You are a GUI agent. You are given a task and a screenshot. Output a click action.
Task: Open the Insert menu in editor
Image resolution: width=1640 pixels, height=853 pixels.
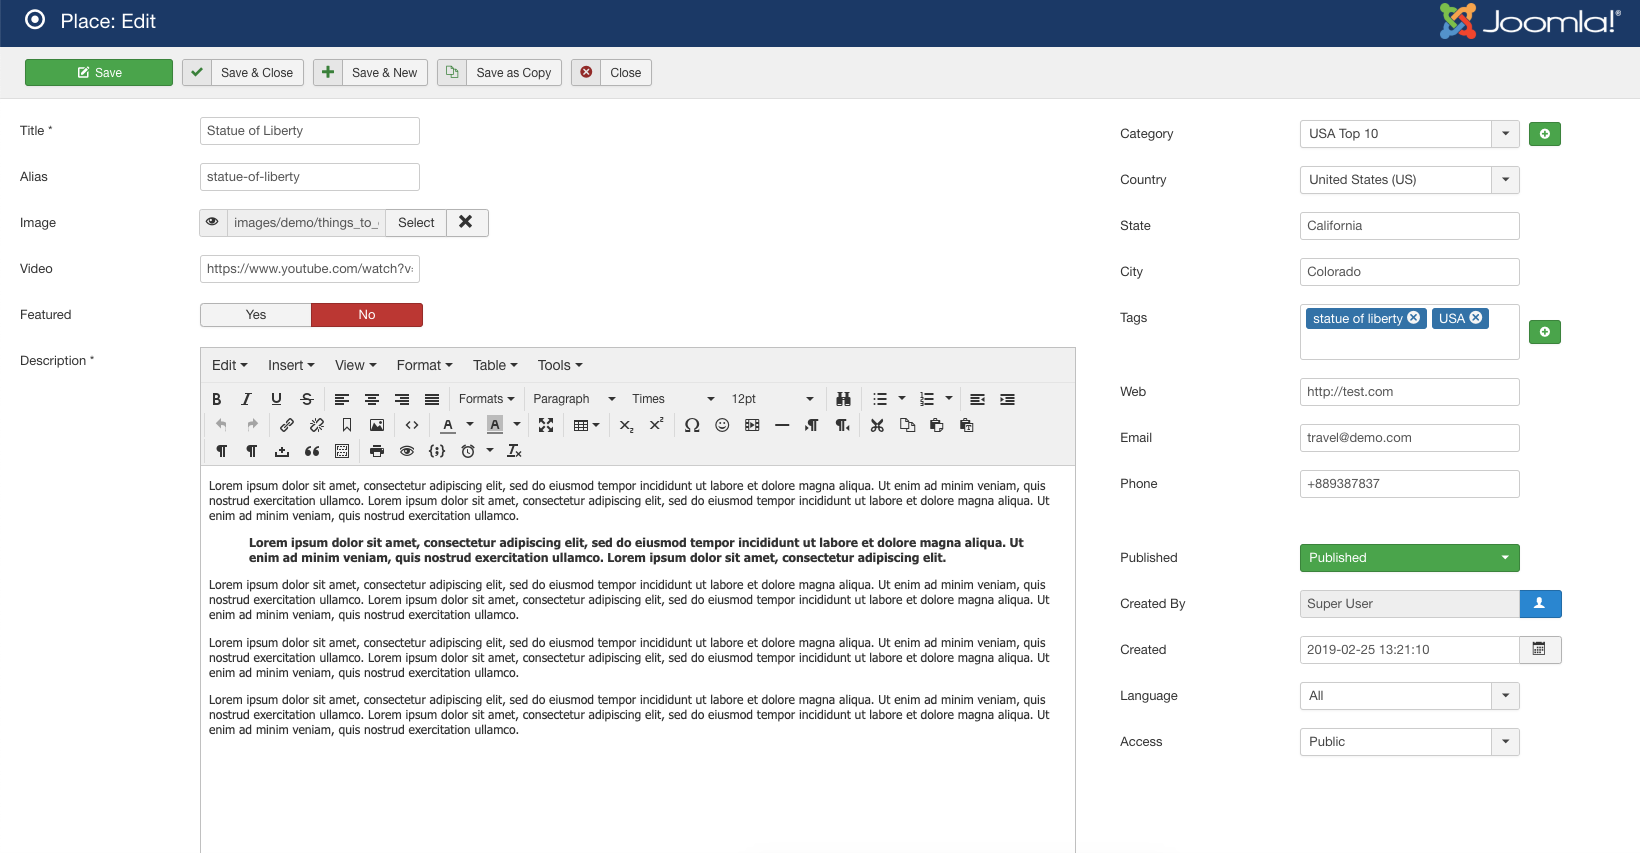coord(291,365)
